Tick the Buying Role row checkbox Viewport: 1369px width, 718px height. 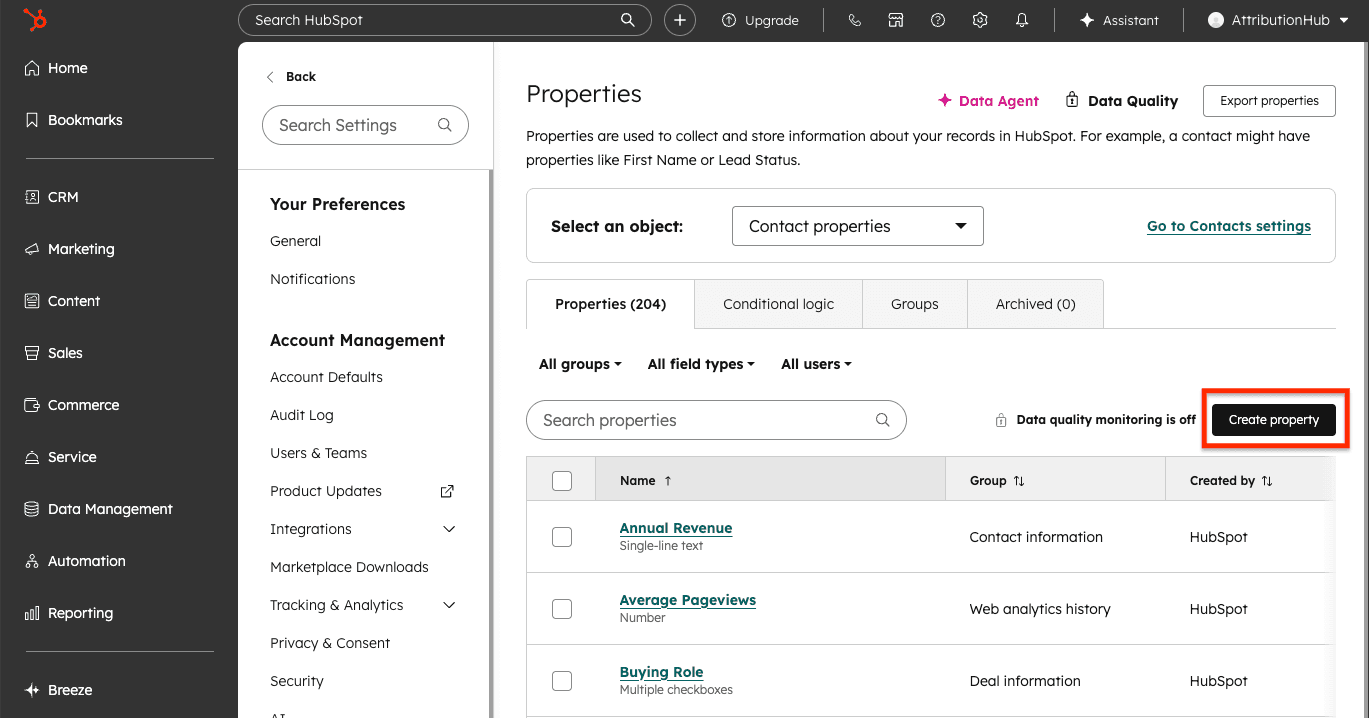click(x=562, y=681)
